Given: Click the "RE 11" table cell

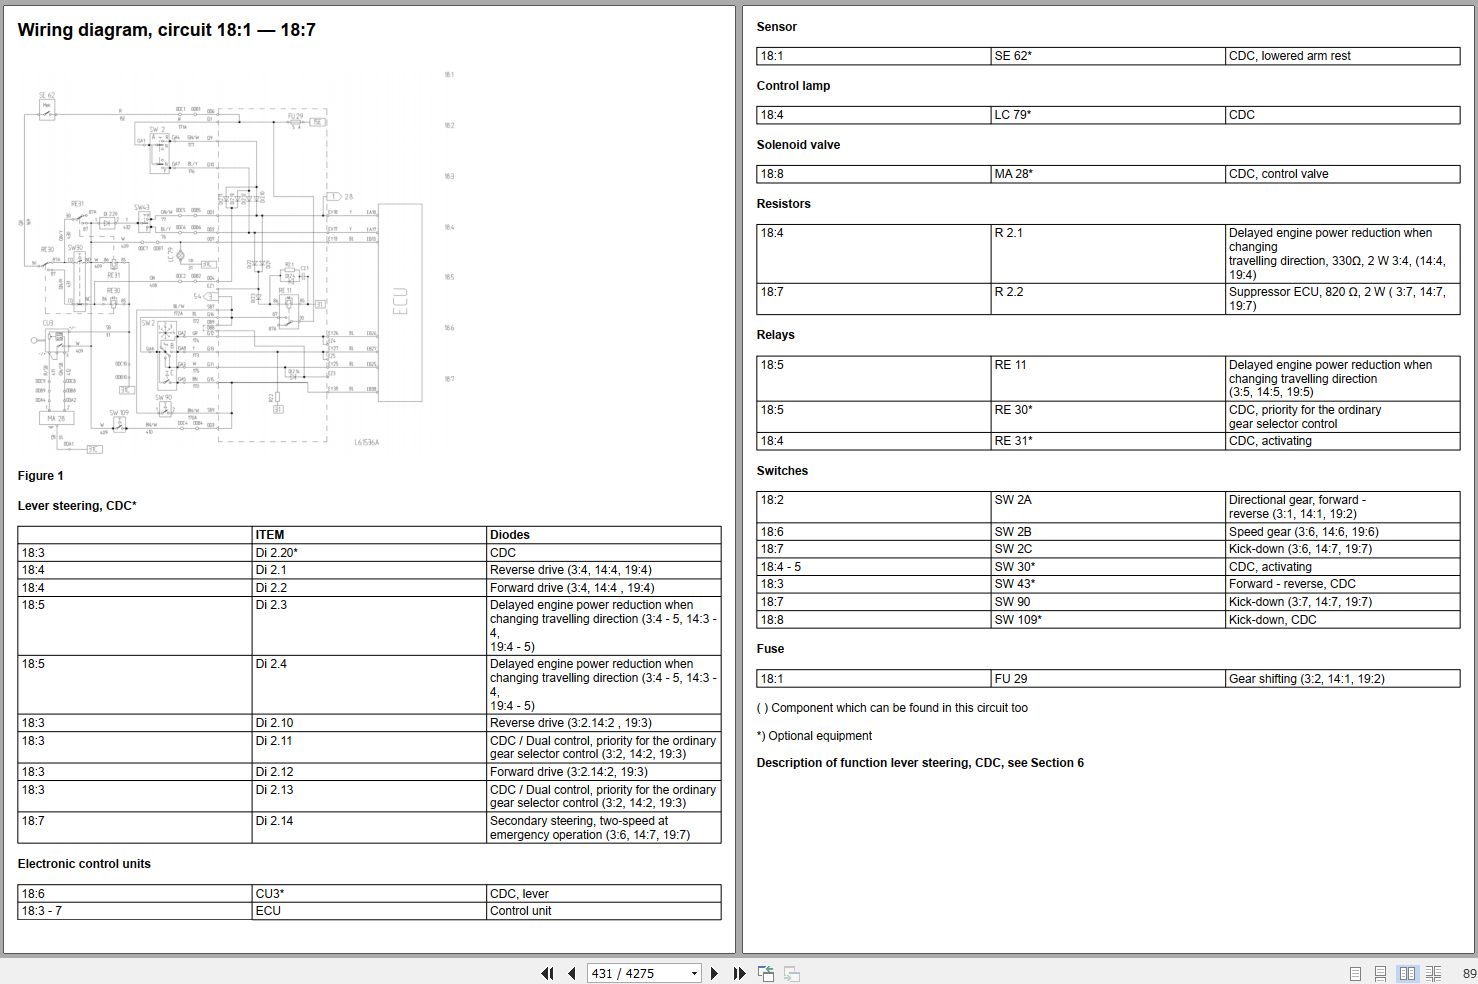Looking at the screenshot, I should click(1108, 379).
